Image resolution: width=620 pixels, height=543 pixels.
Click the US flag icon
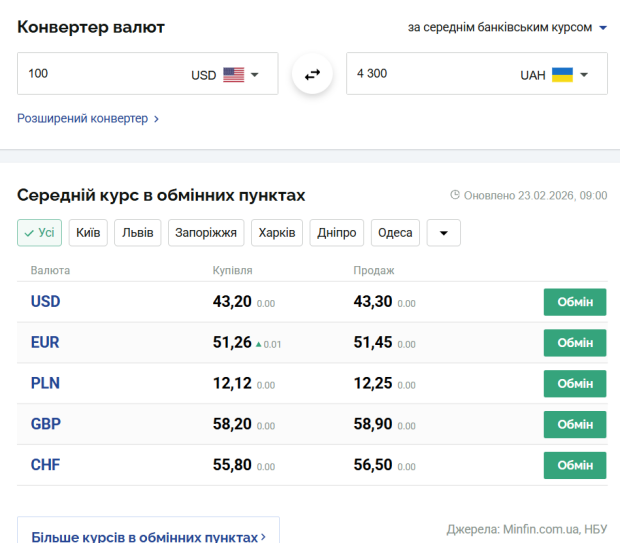pos(233,74)
